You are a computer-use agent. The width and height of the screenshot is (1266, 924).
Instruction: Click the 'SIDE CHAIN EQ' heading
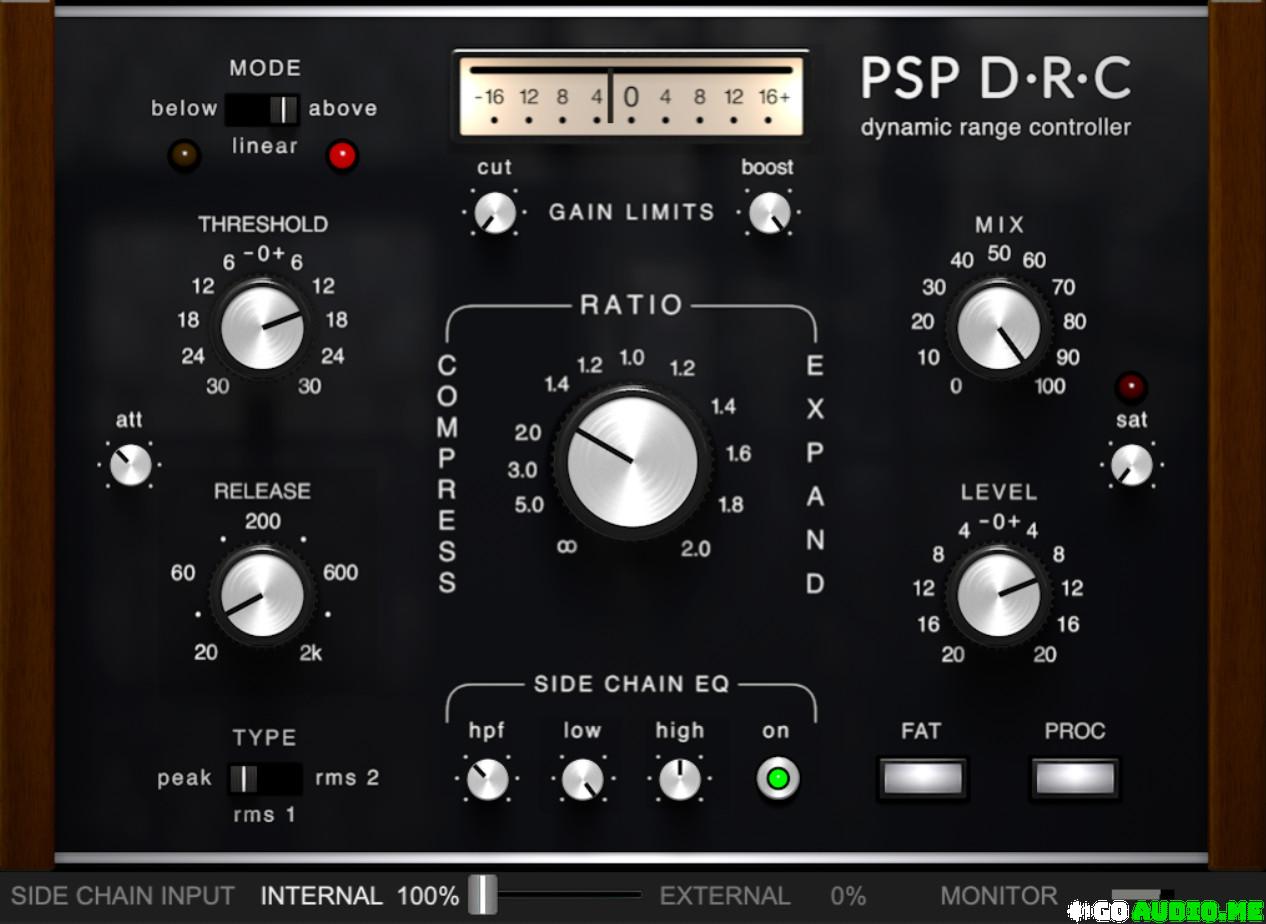pyautogui.click(x=632, y=684)
